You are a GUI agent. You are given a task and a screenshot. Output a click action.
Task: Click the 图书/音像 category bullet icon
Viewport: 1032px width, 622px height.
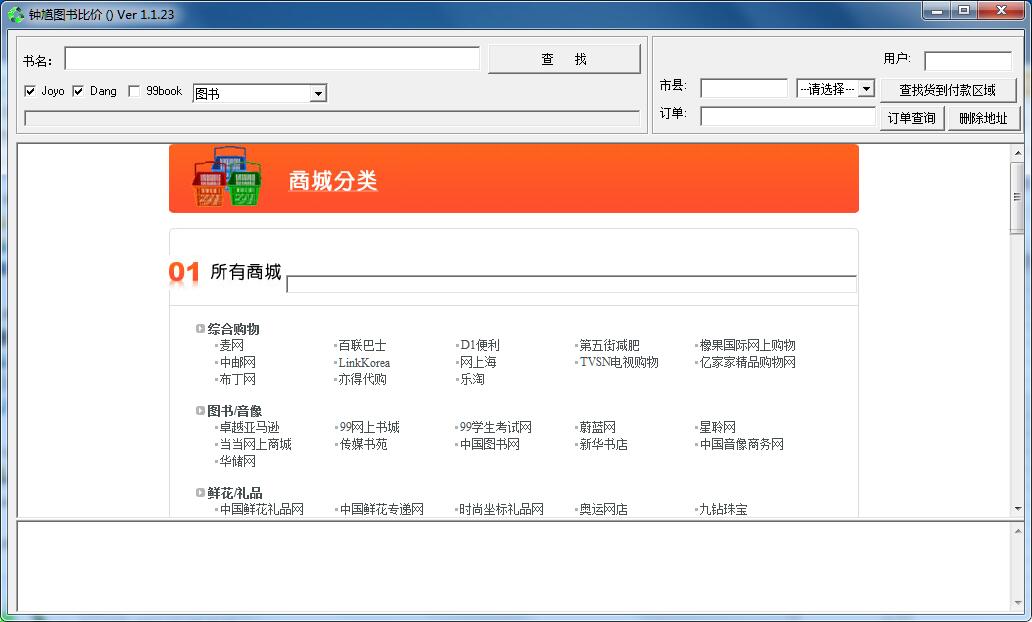tap(200, 410)
